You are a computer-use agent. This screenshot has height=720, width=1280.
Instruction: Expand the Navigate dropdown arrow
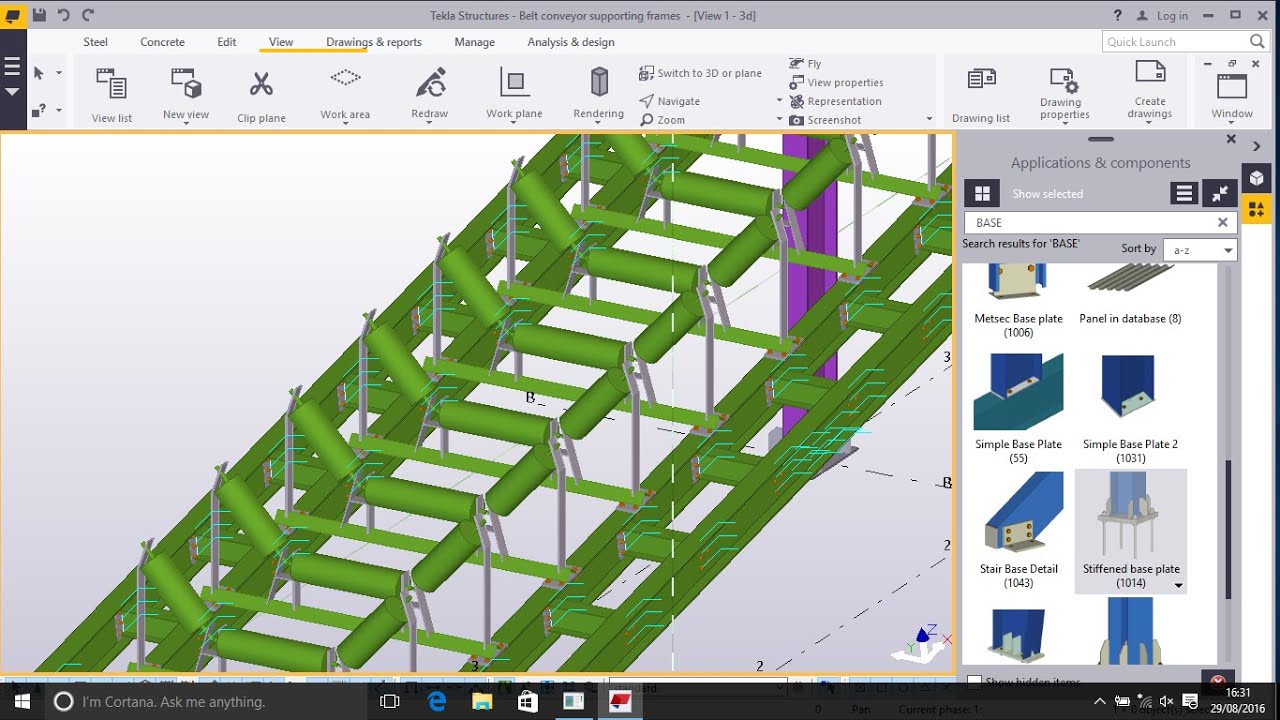780,101
